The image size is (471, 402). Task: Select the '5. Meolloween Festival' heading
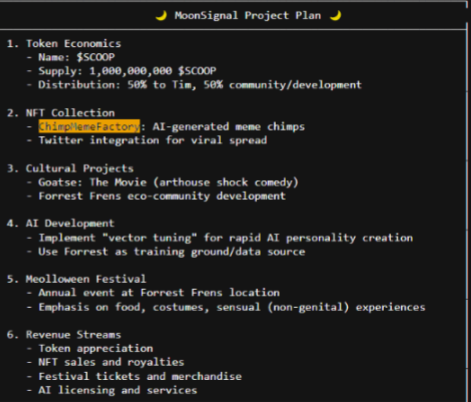[x=77, y=279]
